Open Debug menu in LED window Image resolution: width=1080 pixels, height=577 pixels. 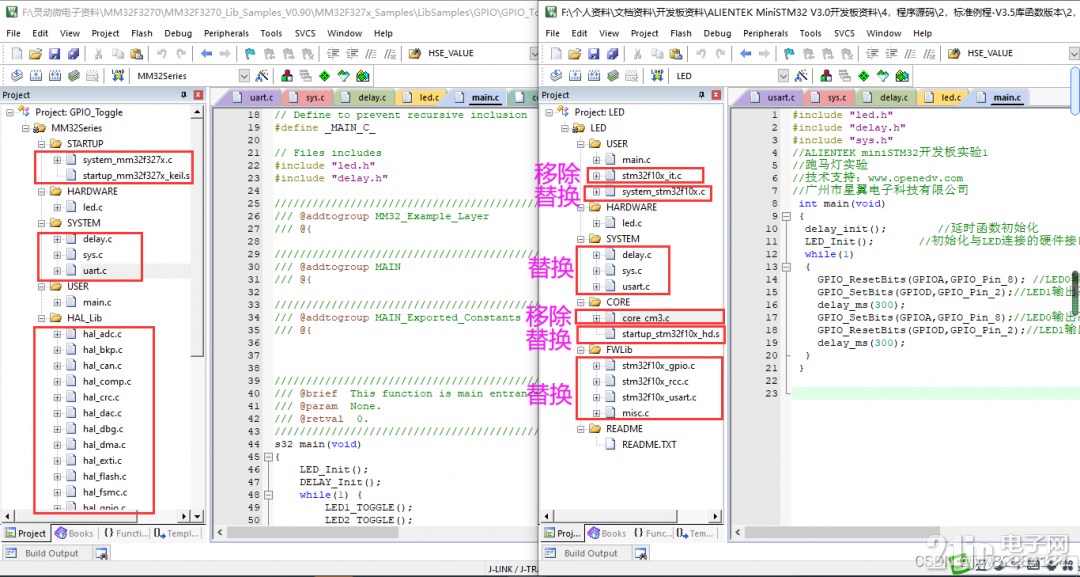(717, 33)
